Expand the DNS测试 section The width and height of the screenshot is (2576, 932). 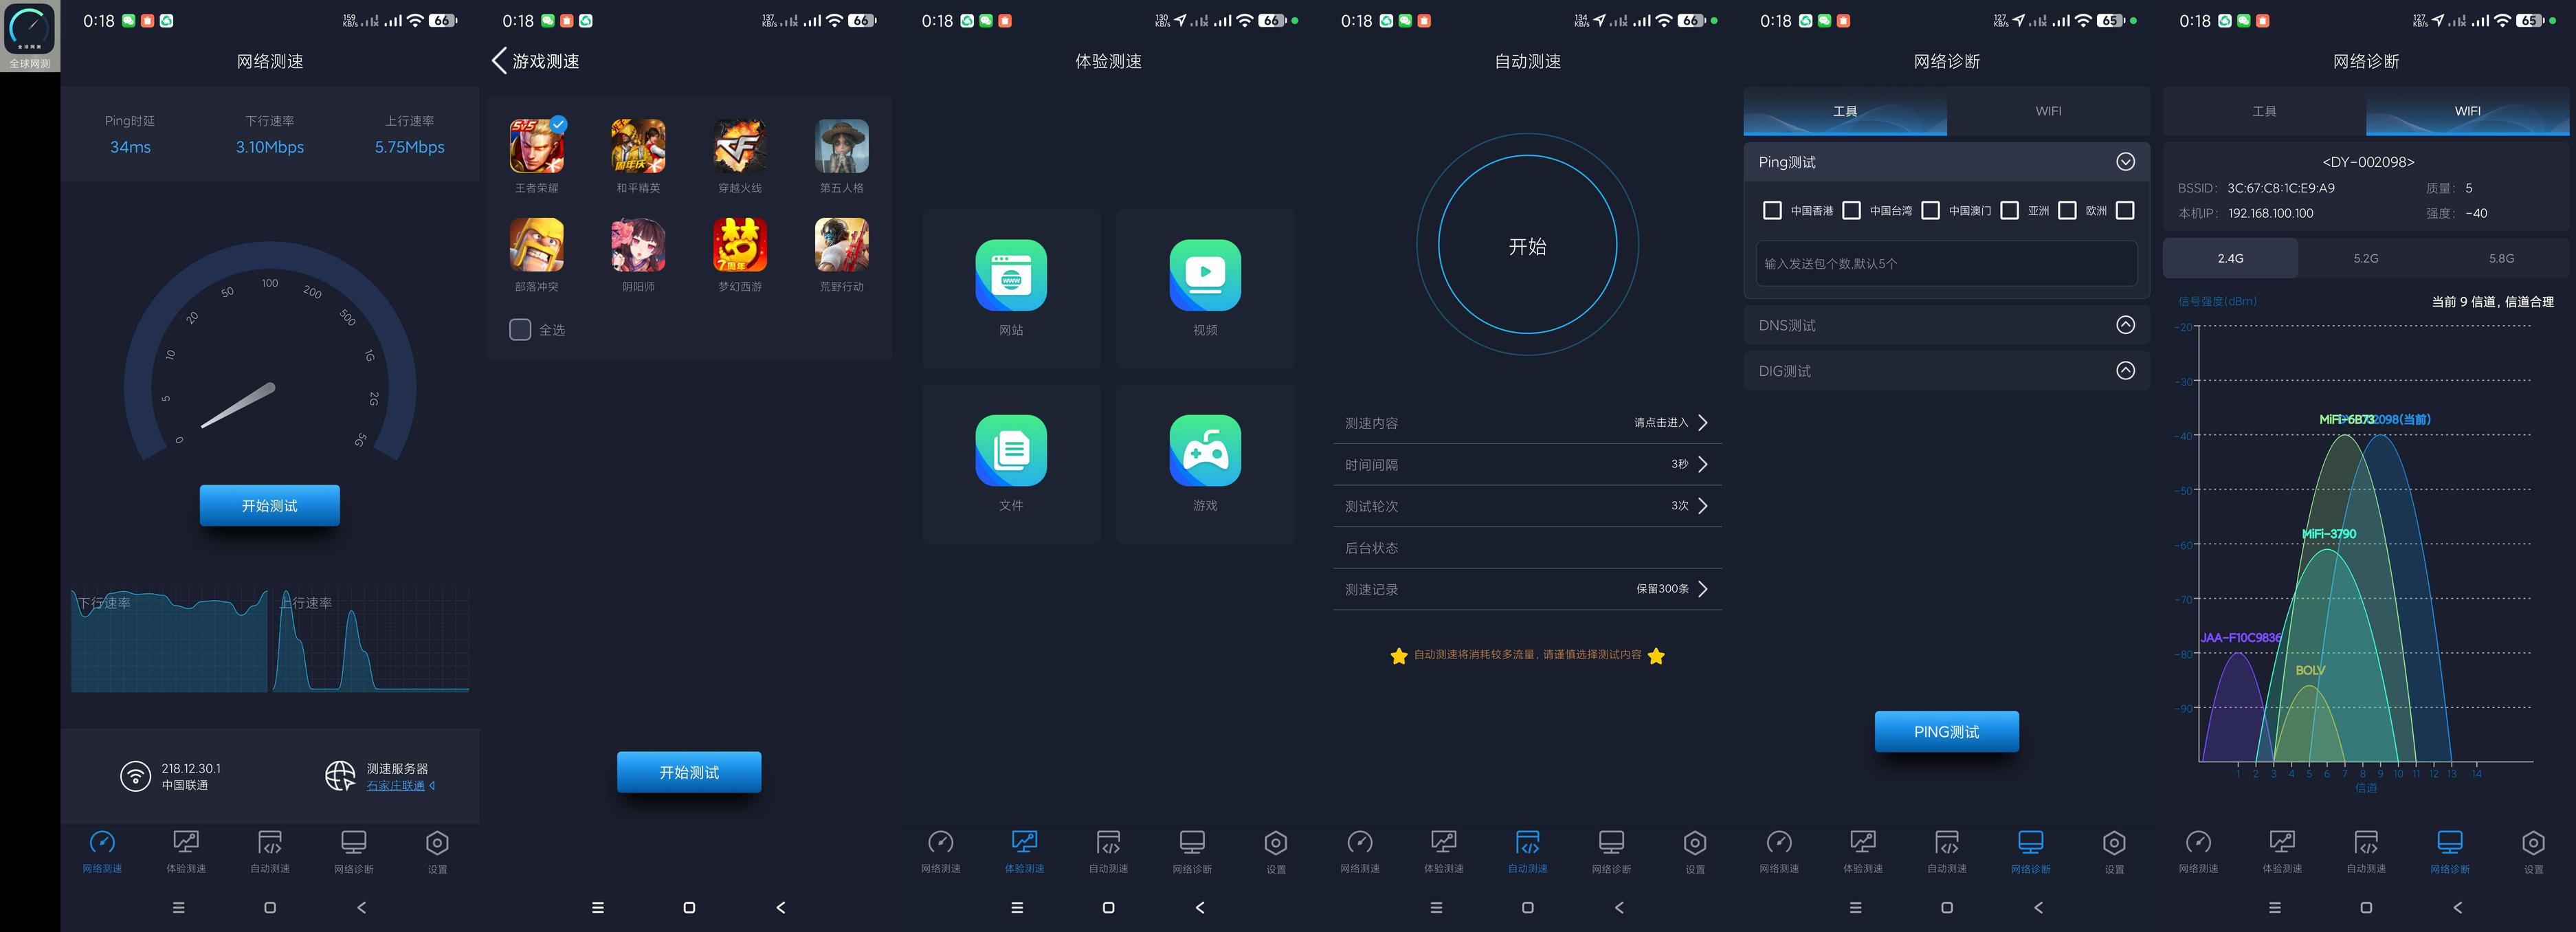pyautogui.click(x=2125, y=325)
